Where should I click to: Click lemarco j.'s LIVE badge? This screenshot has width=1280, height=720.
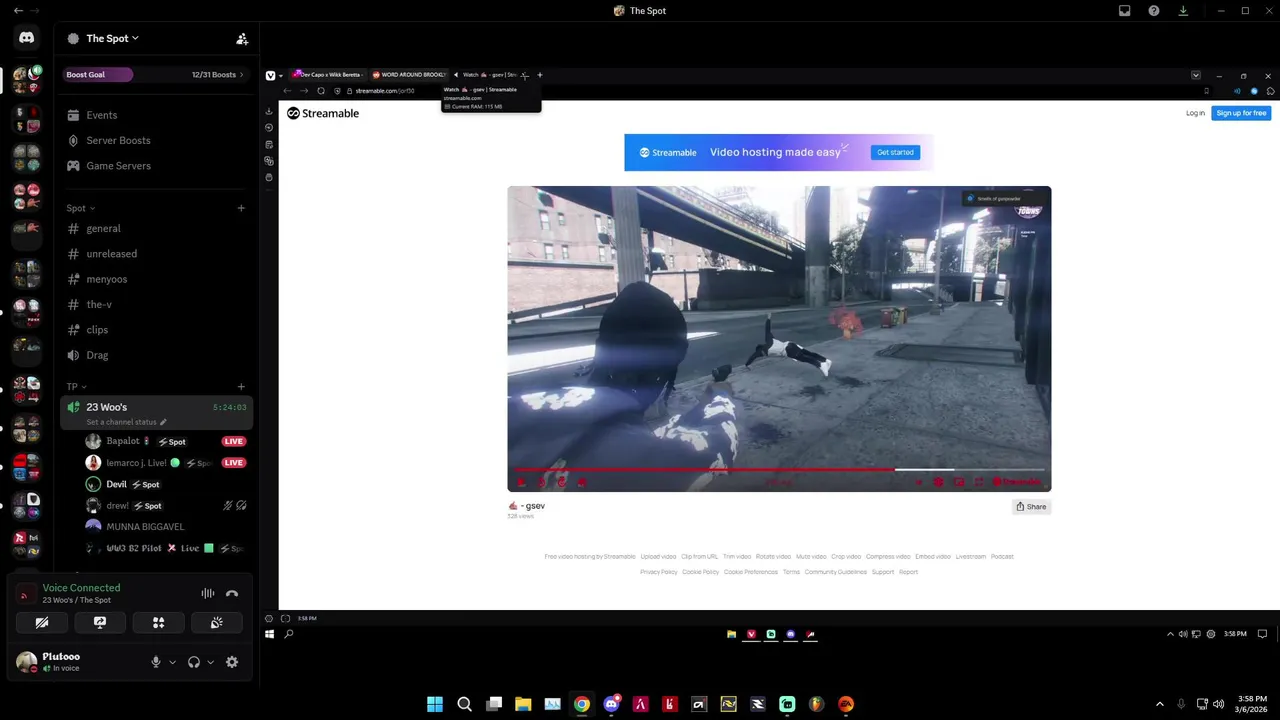[234, 463]
